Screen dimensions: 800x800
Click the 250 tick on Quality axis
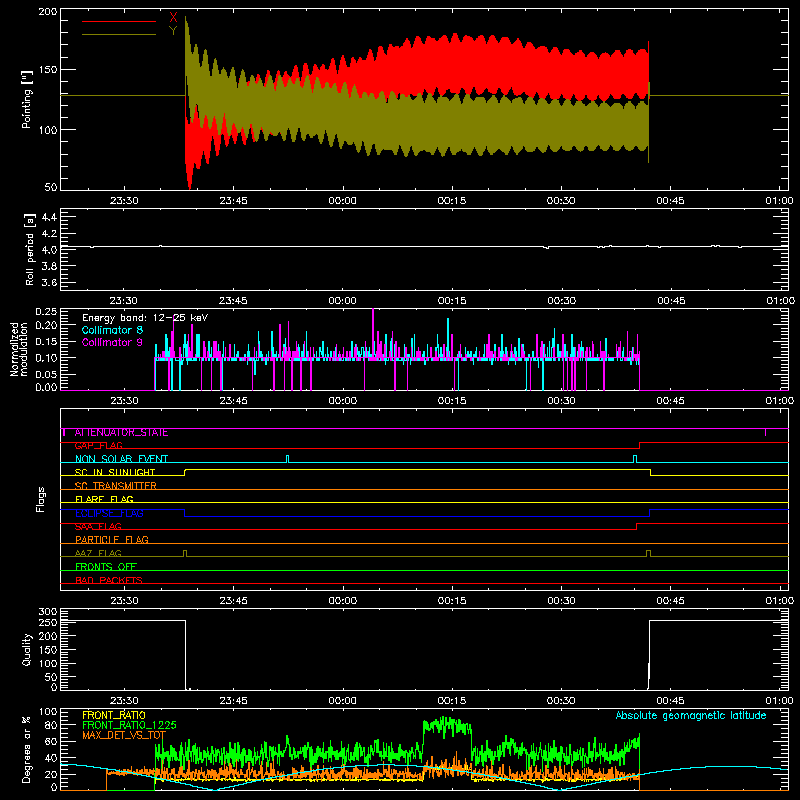click(x=48, y=622)
